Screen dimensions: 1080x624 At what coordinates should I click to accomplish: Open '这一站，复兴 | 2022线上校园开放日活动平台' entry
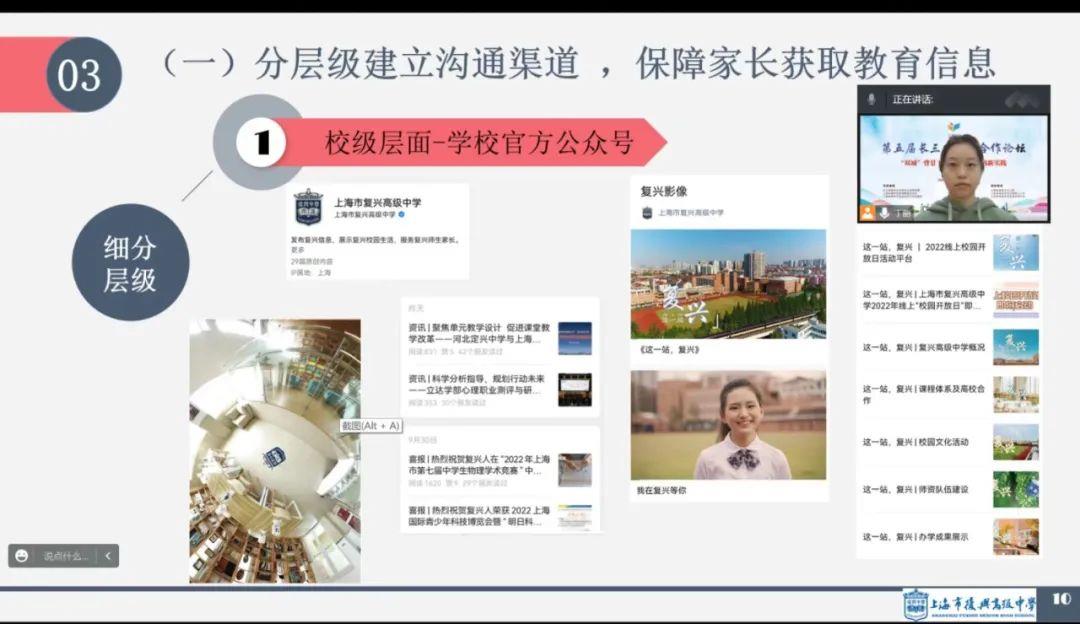click(924, 252)
